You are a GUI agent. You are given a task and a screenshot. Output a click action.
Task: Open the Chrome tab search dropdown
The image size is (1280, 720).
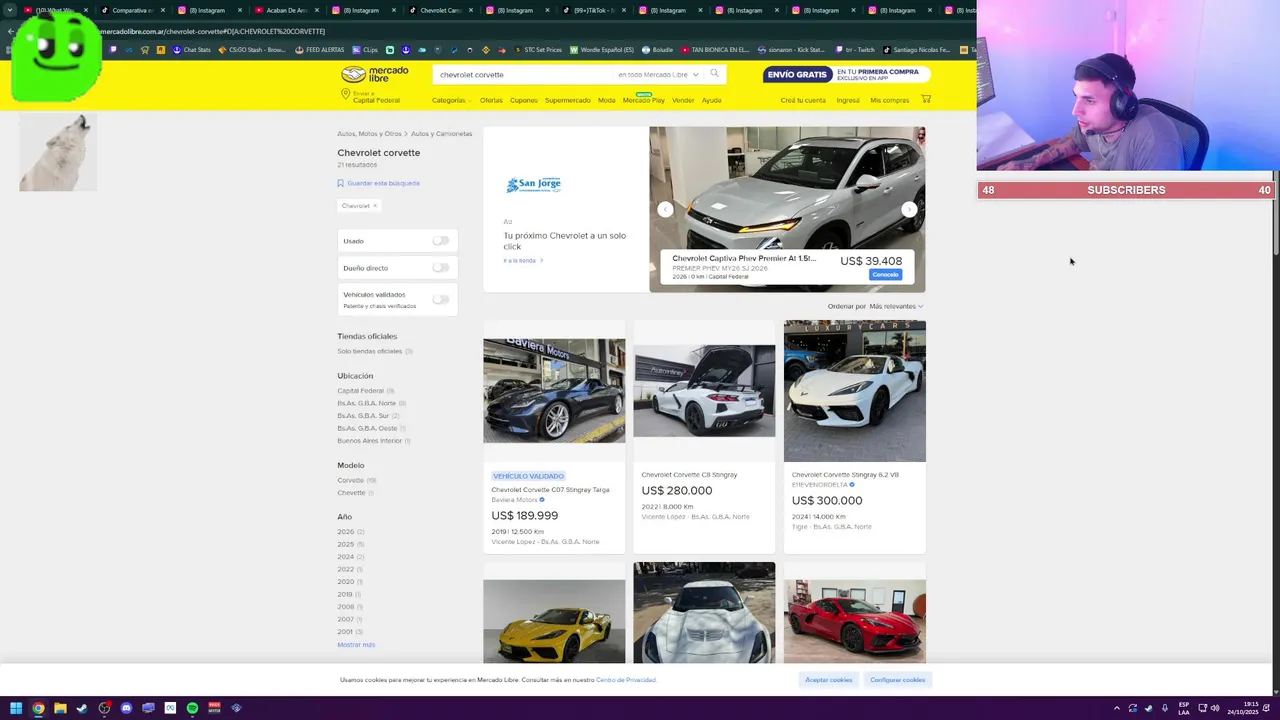pos(9,10)
